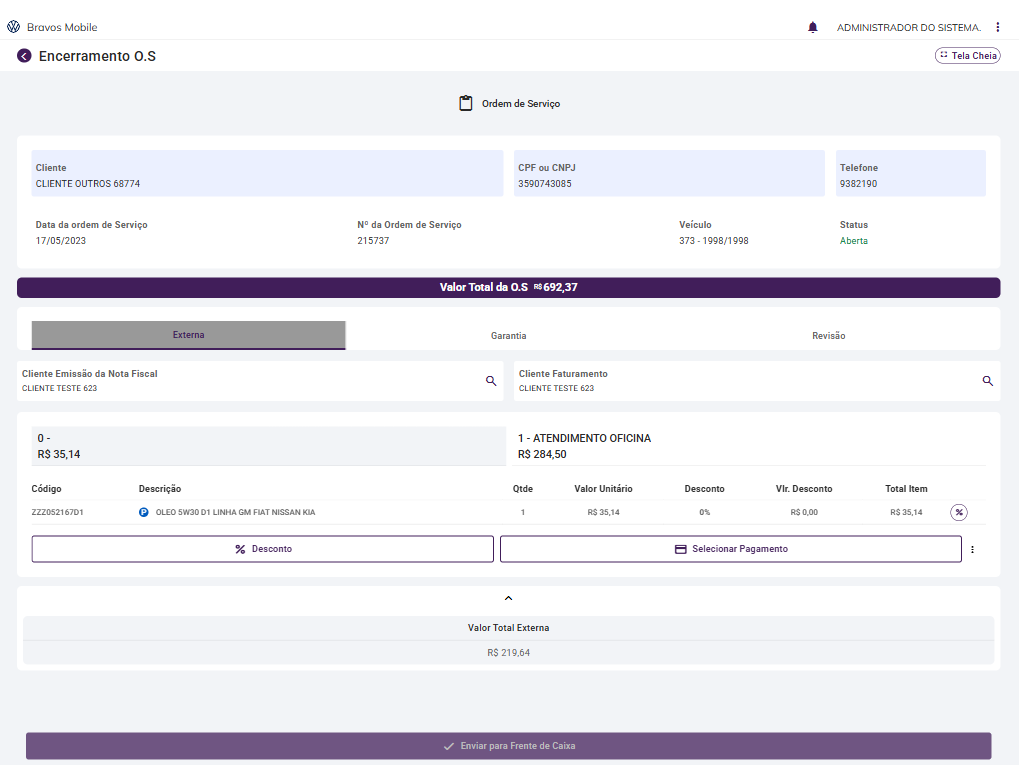1019x765 pixels.
Task: Collapse the Valor Total Externa panel
Action: (508, 598)
